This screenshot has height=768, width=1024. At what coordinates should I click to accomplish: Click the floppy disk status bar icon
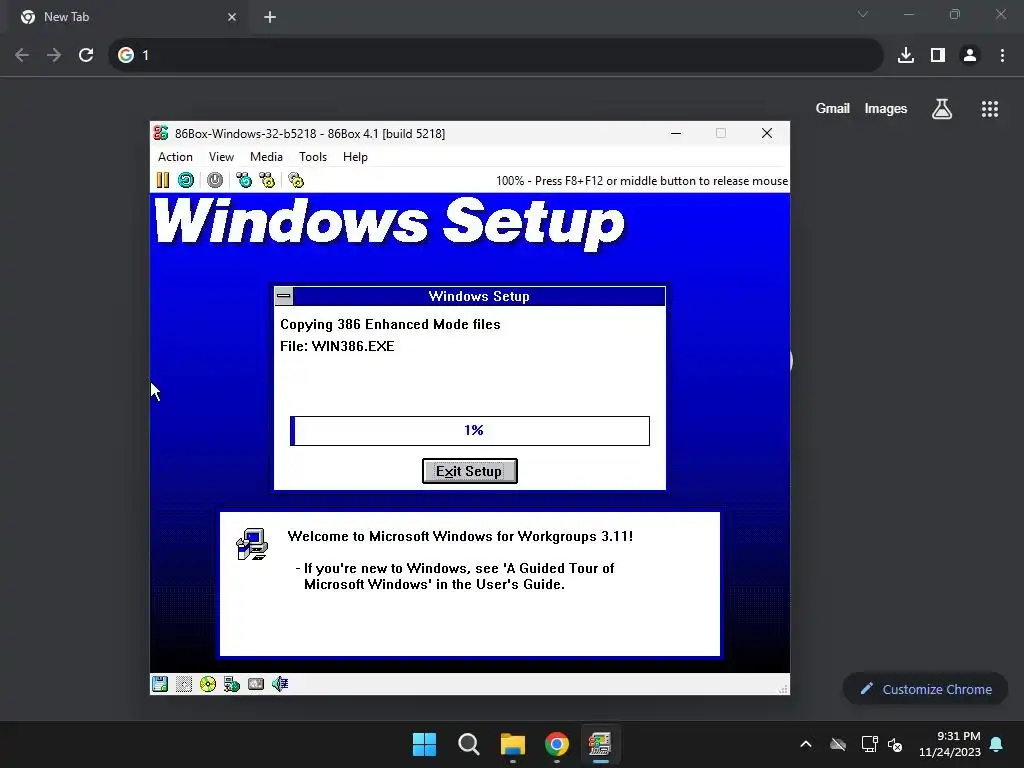click(160, 684)
